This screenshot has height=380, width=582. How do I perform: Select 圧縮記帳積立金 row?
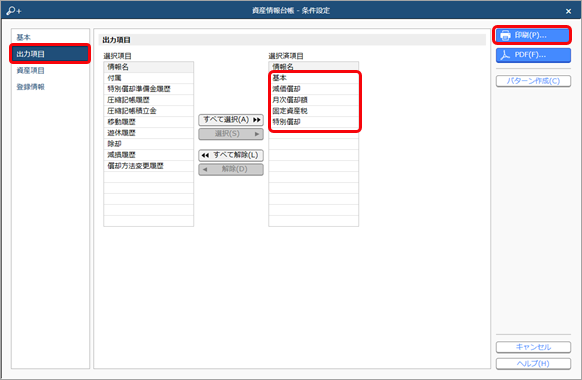click(x=148, y=111)
